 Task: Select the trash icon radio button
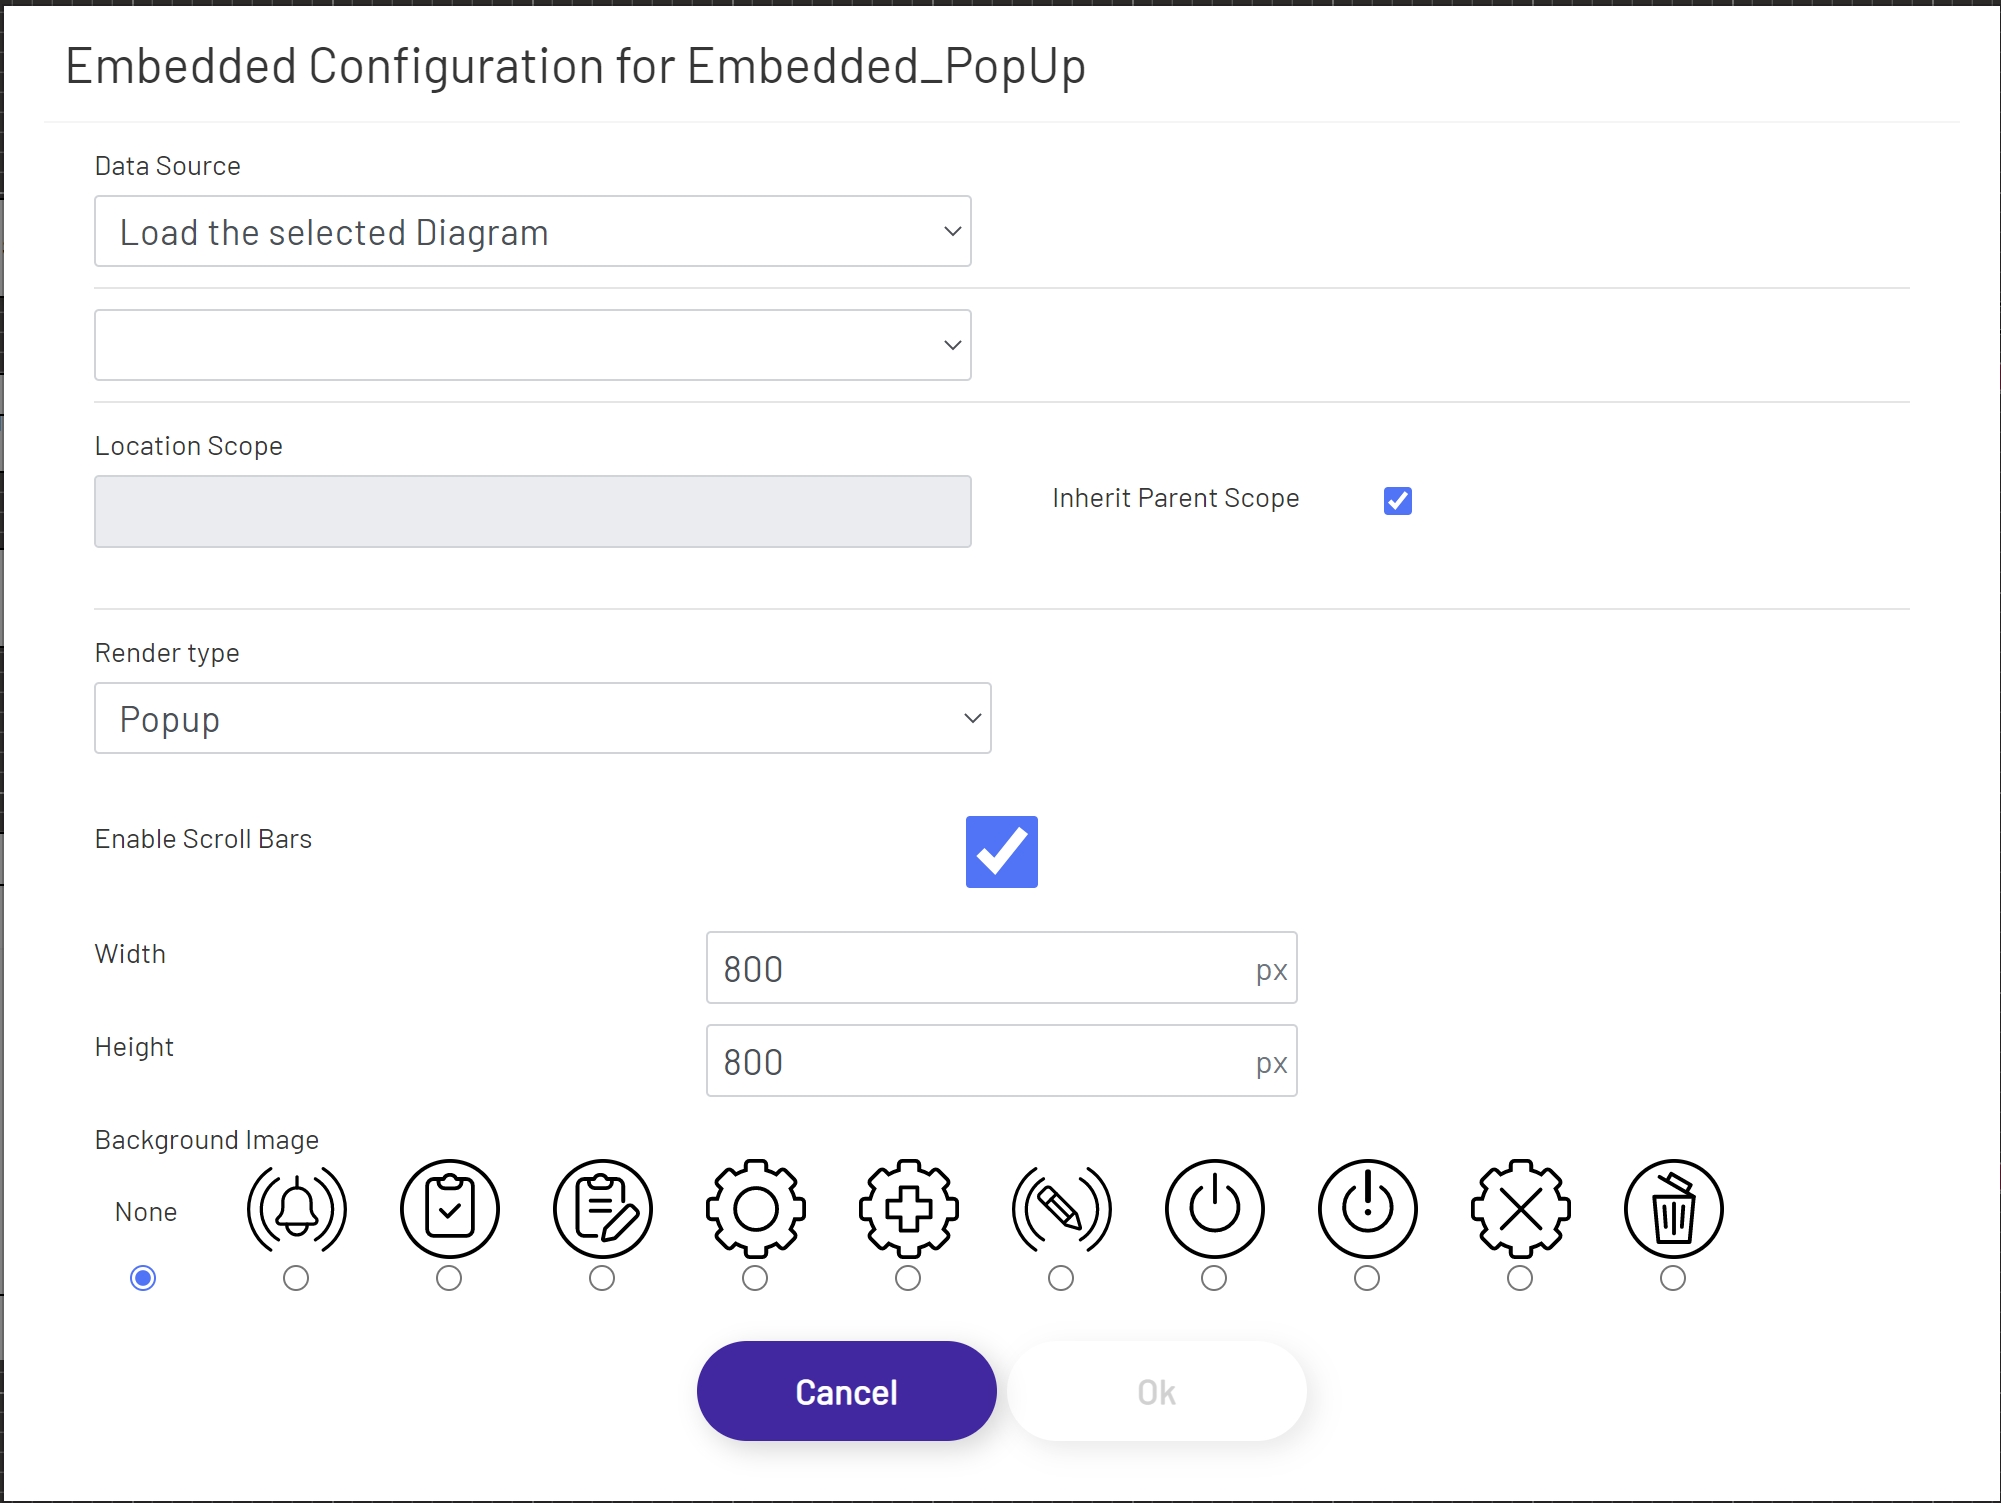click(x=1673, y=1277)
